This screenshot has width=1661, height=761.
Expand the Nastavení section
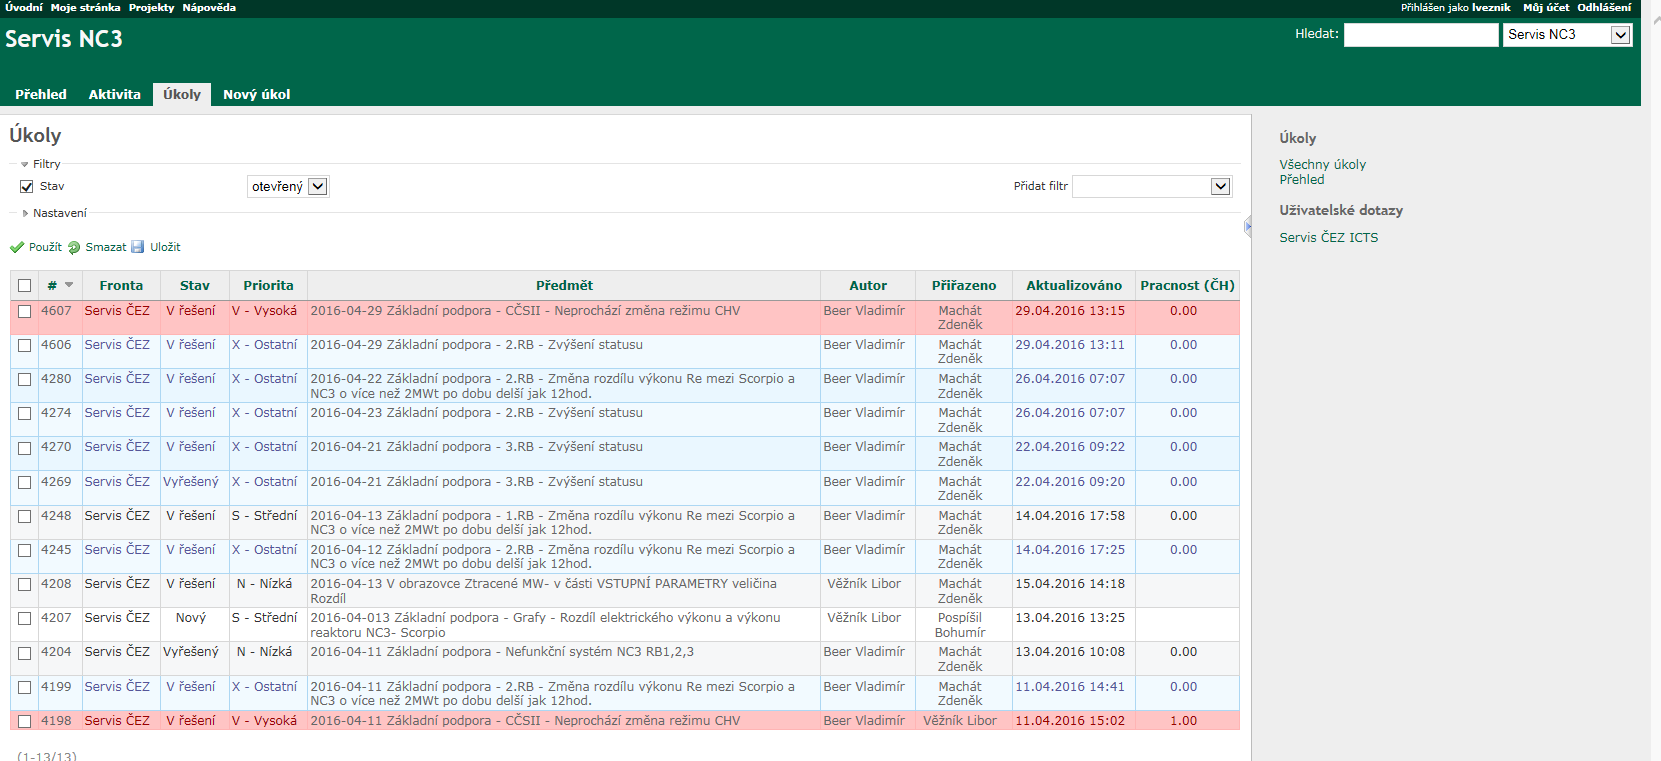(55, 213)
